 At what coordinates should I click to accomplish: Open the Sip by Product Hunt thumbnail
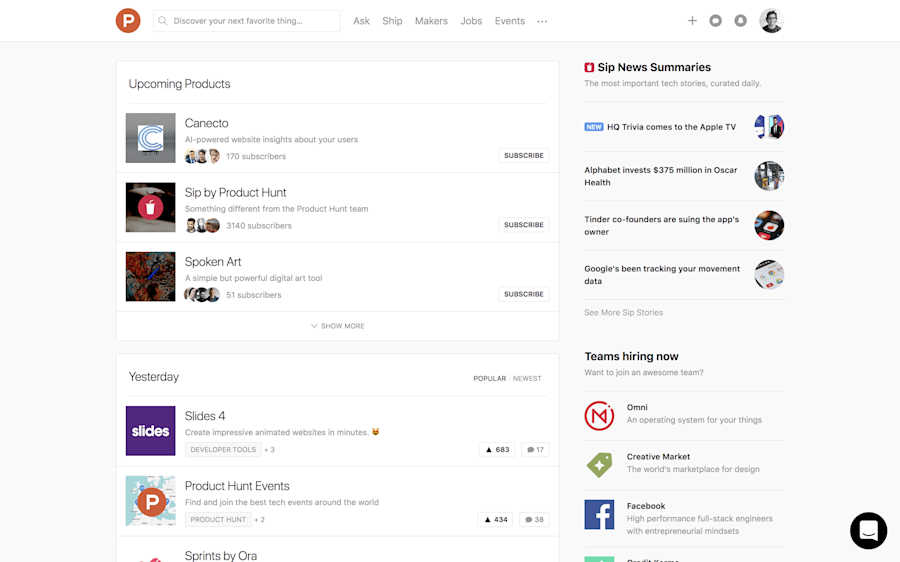click(150, 207)
